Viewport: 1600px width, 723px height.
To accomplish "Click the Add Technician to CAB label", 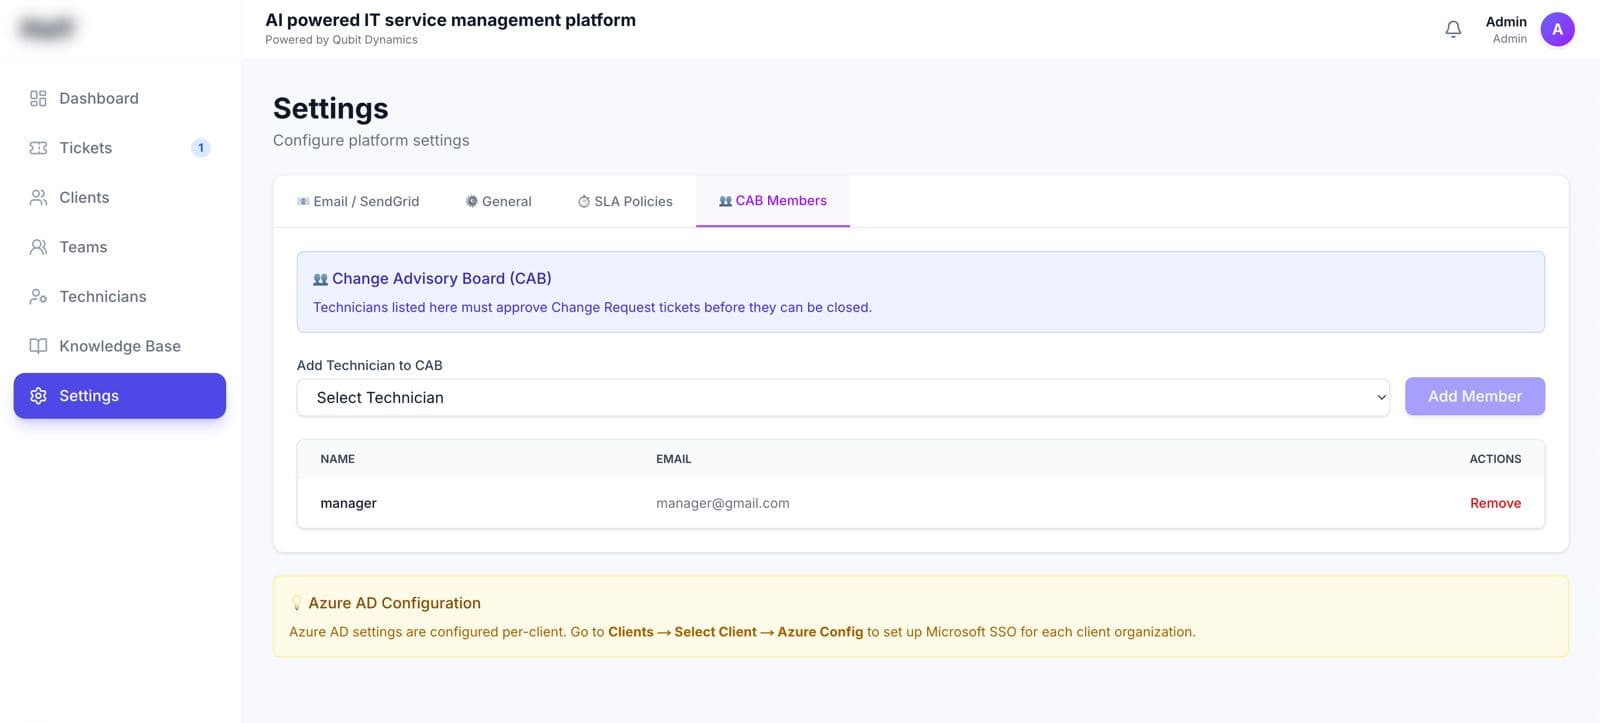I will click(369, 365).
